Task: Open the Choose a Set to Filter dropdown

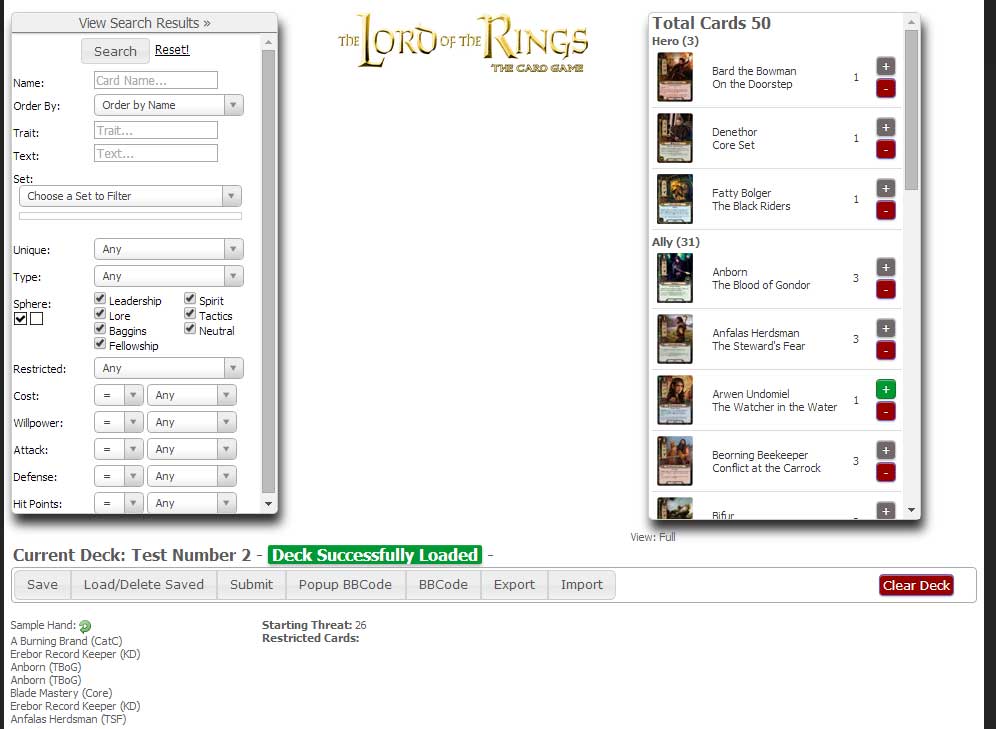Action: [130, 196]
